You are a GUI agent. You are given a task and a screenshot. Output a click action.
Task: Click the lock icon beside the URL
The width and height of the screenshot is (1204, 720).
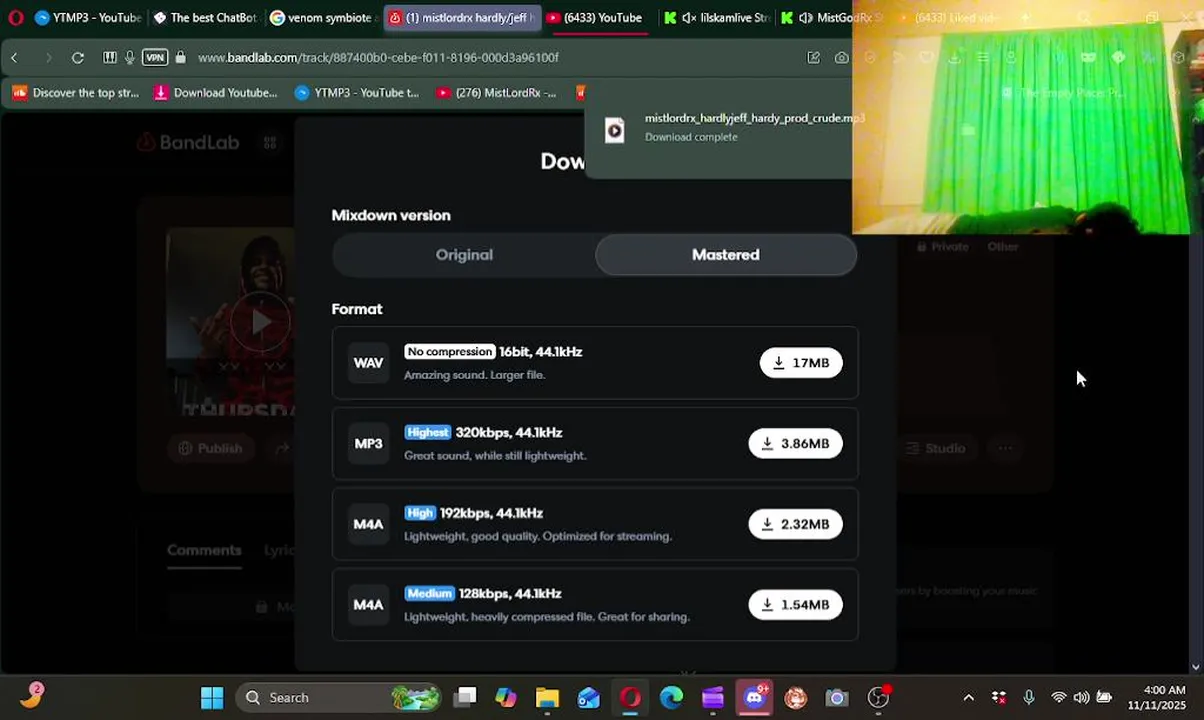pos(180,58)
